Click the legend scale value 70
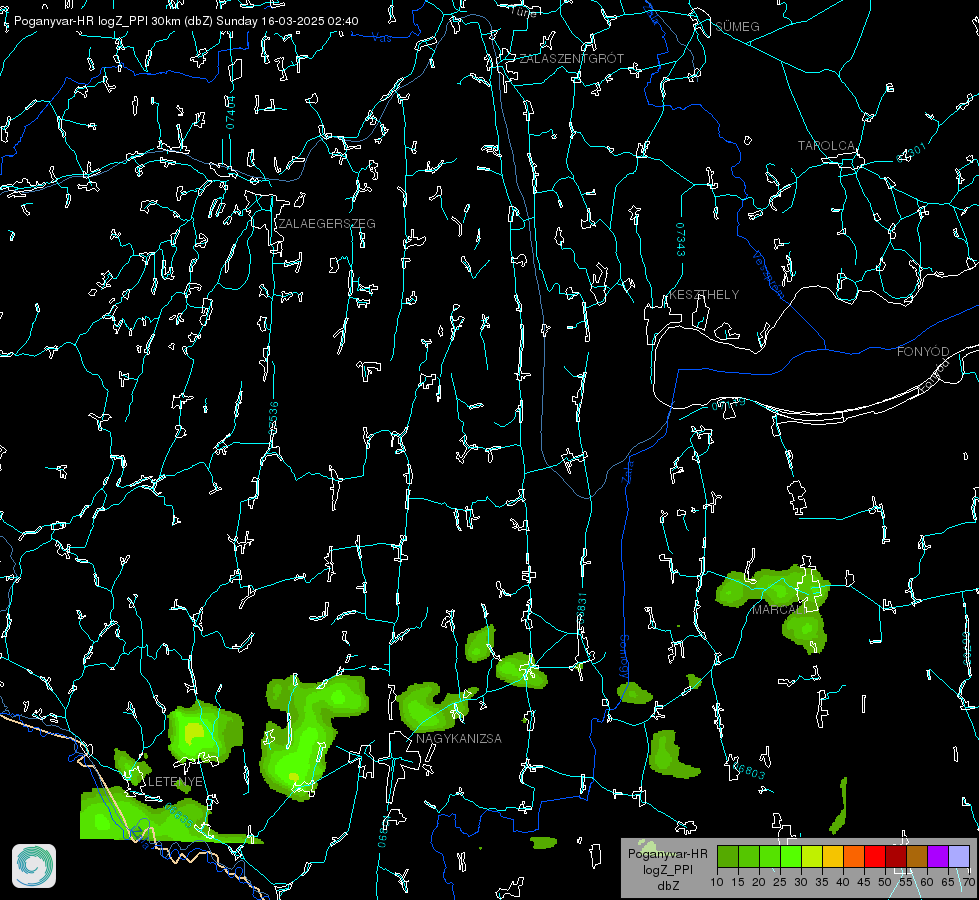979x900 pixels. coord(968,882)
